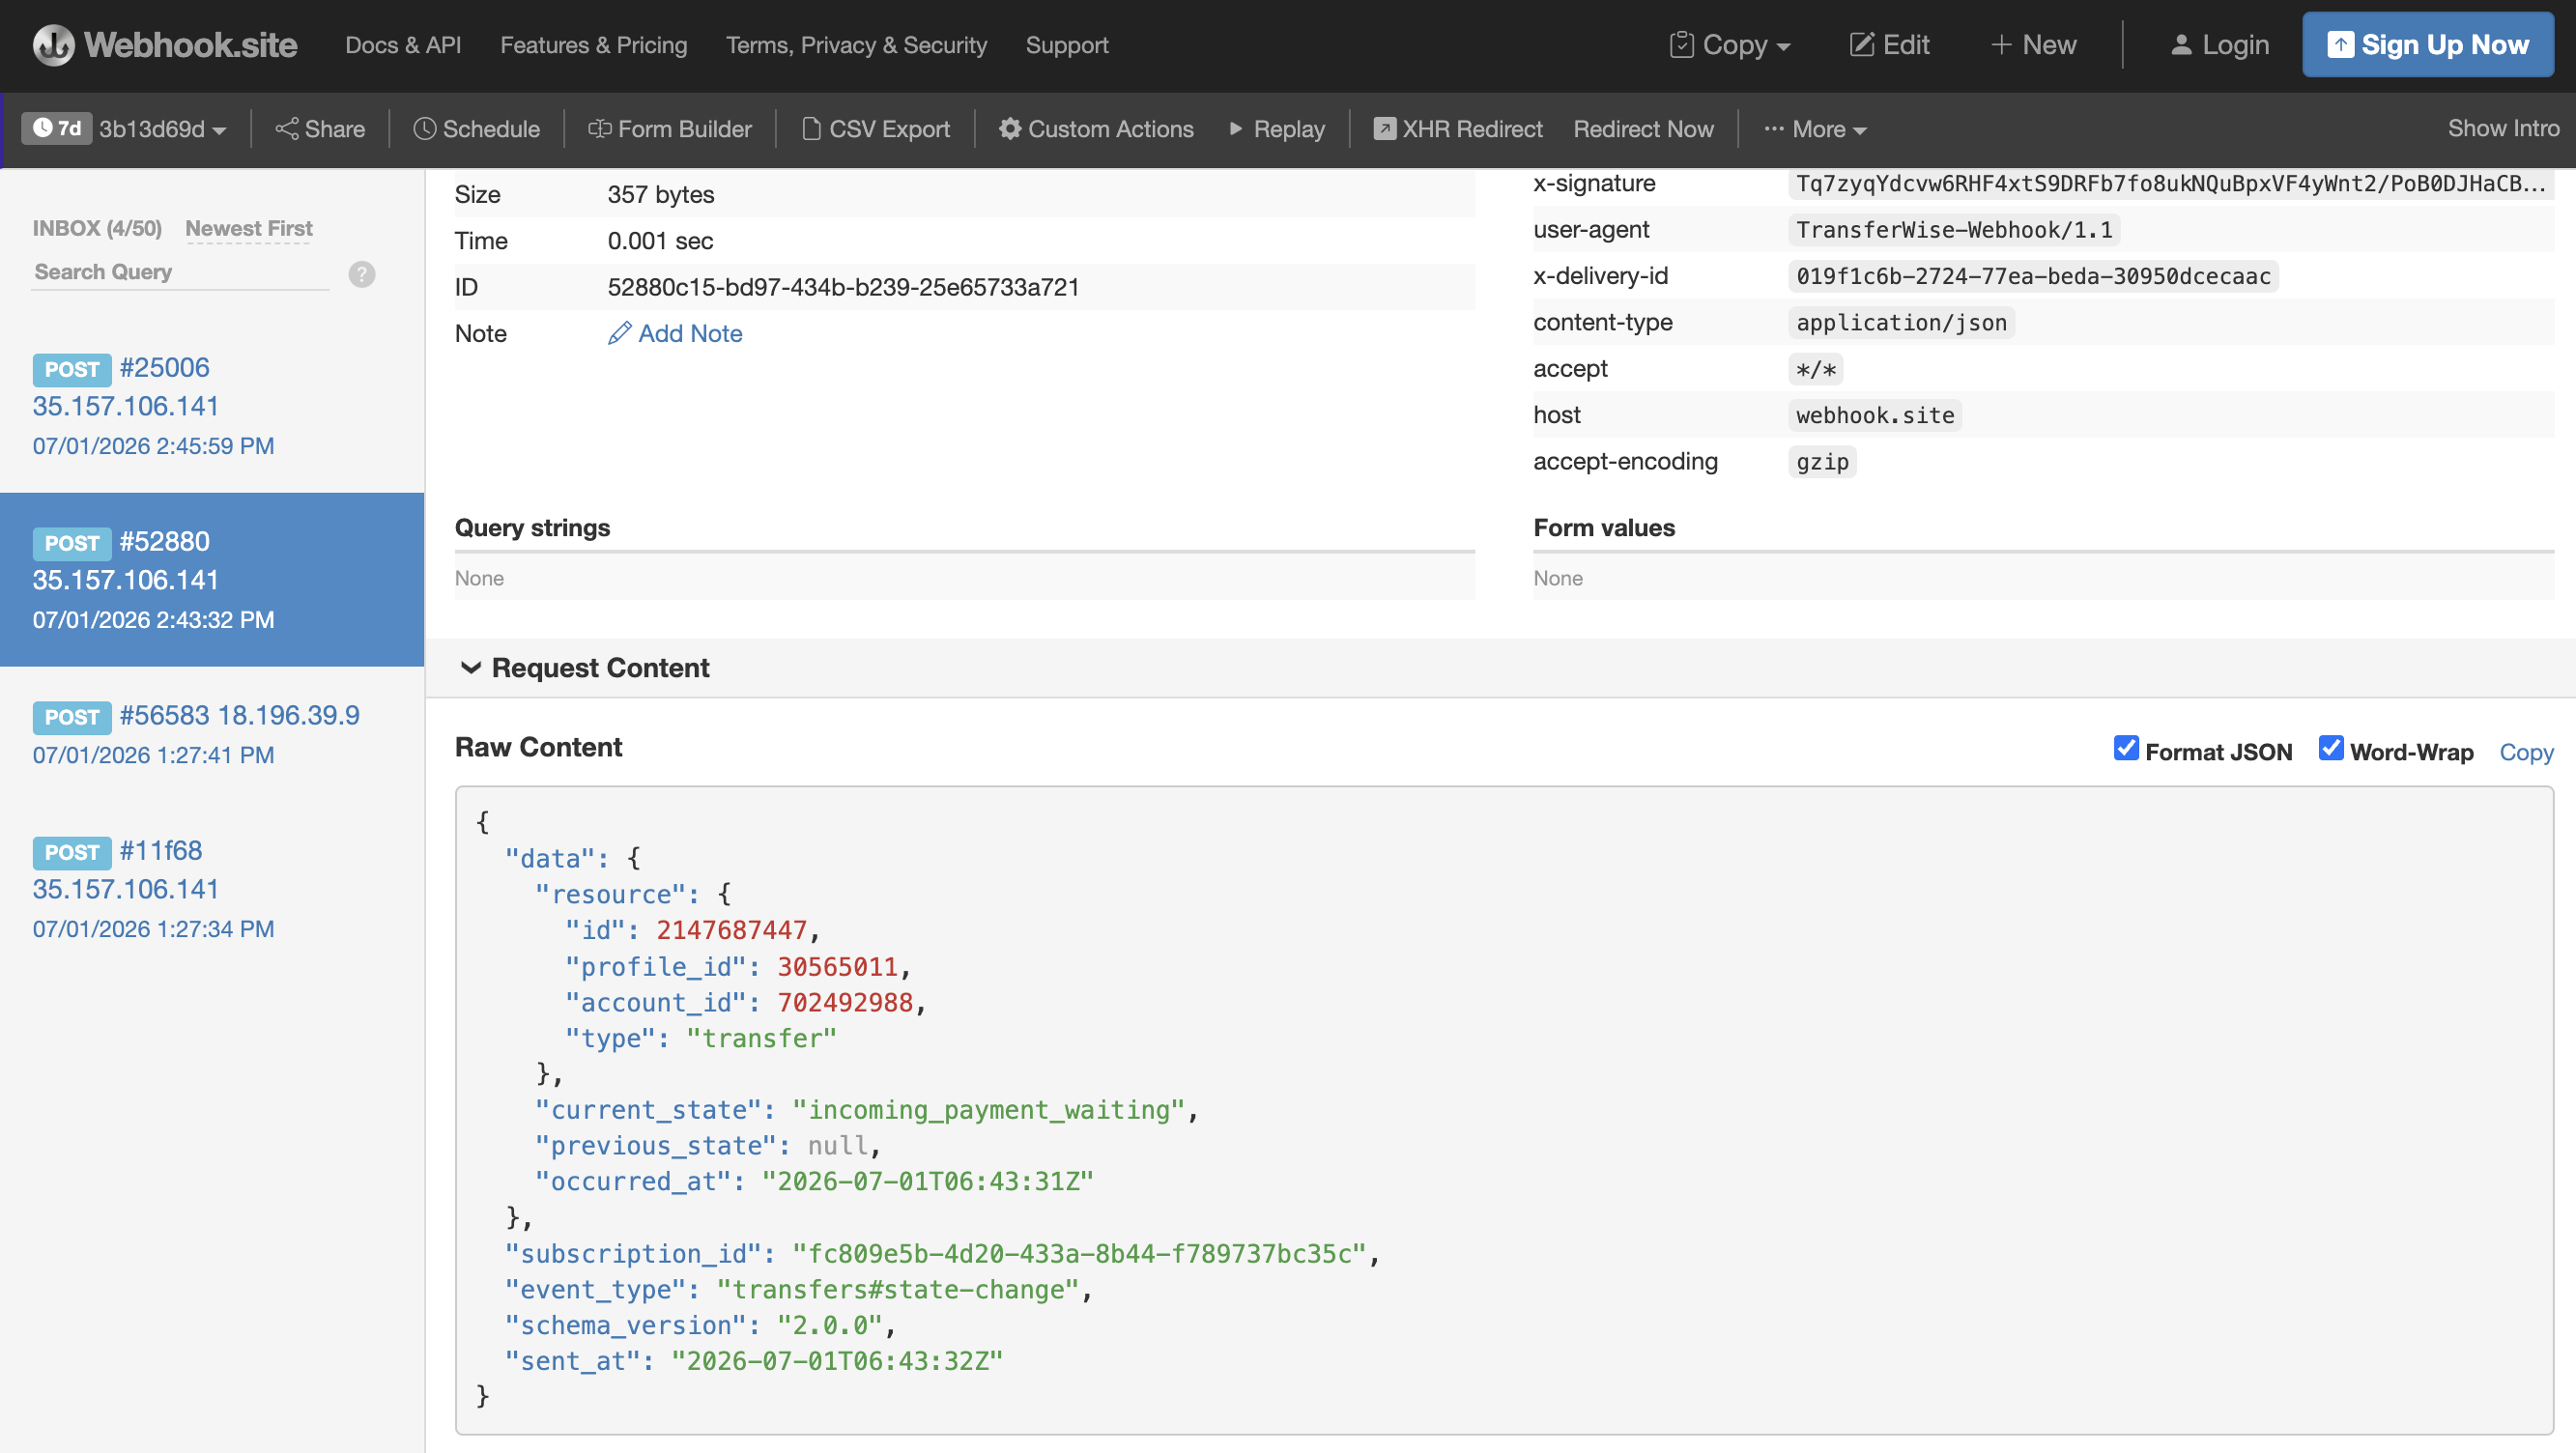Click the Sign Up Now button
Viewport: 2576px width, 1453px height.
click(x=2427, y=45)
